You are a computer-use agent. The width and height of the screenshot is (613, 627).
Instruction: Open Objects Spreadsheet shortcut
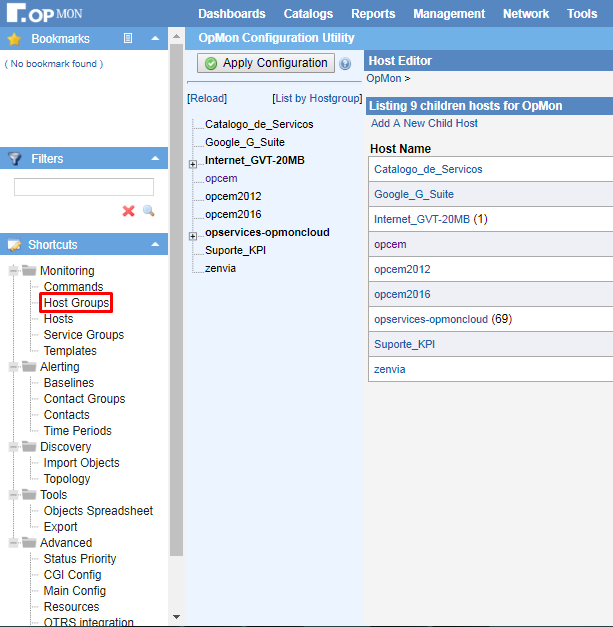tap(98, 511)
